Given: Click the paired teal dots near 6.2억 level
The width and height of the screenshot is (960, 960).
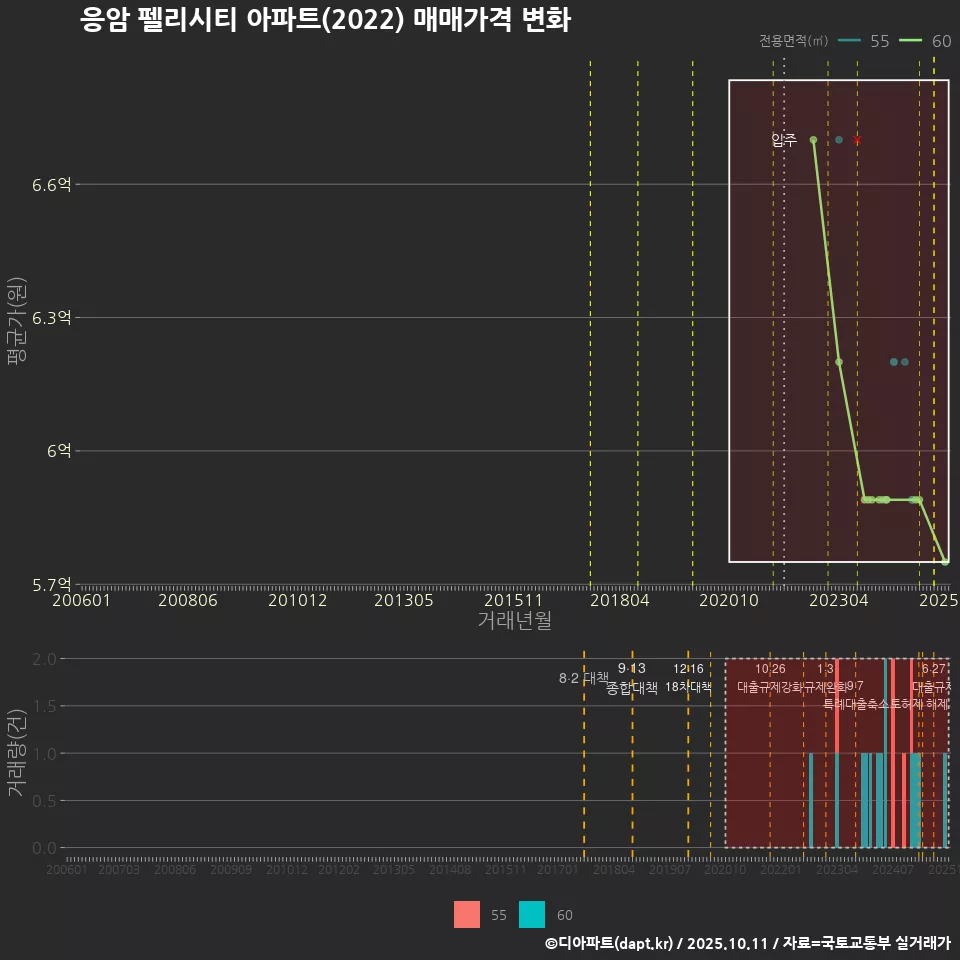Looking at the screenshot, I should click(898, 362).
